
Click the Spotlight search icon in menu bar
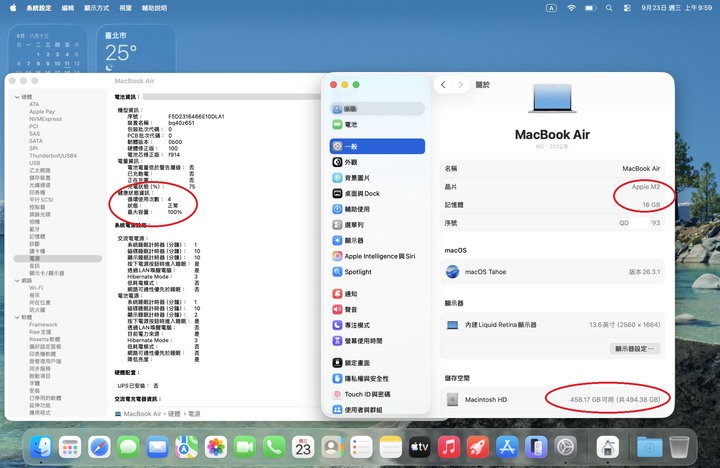pyautogui.click(x=609, y=8)
